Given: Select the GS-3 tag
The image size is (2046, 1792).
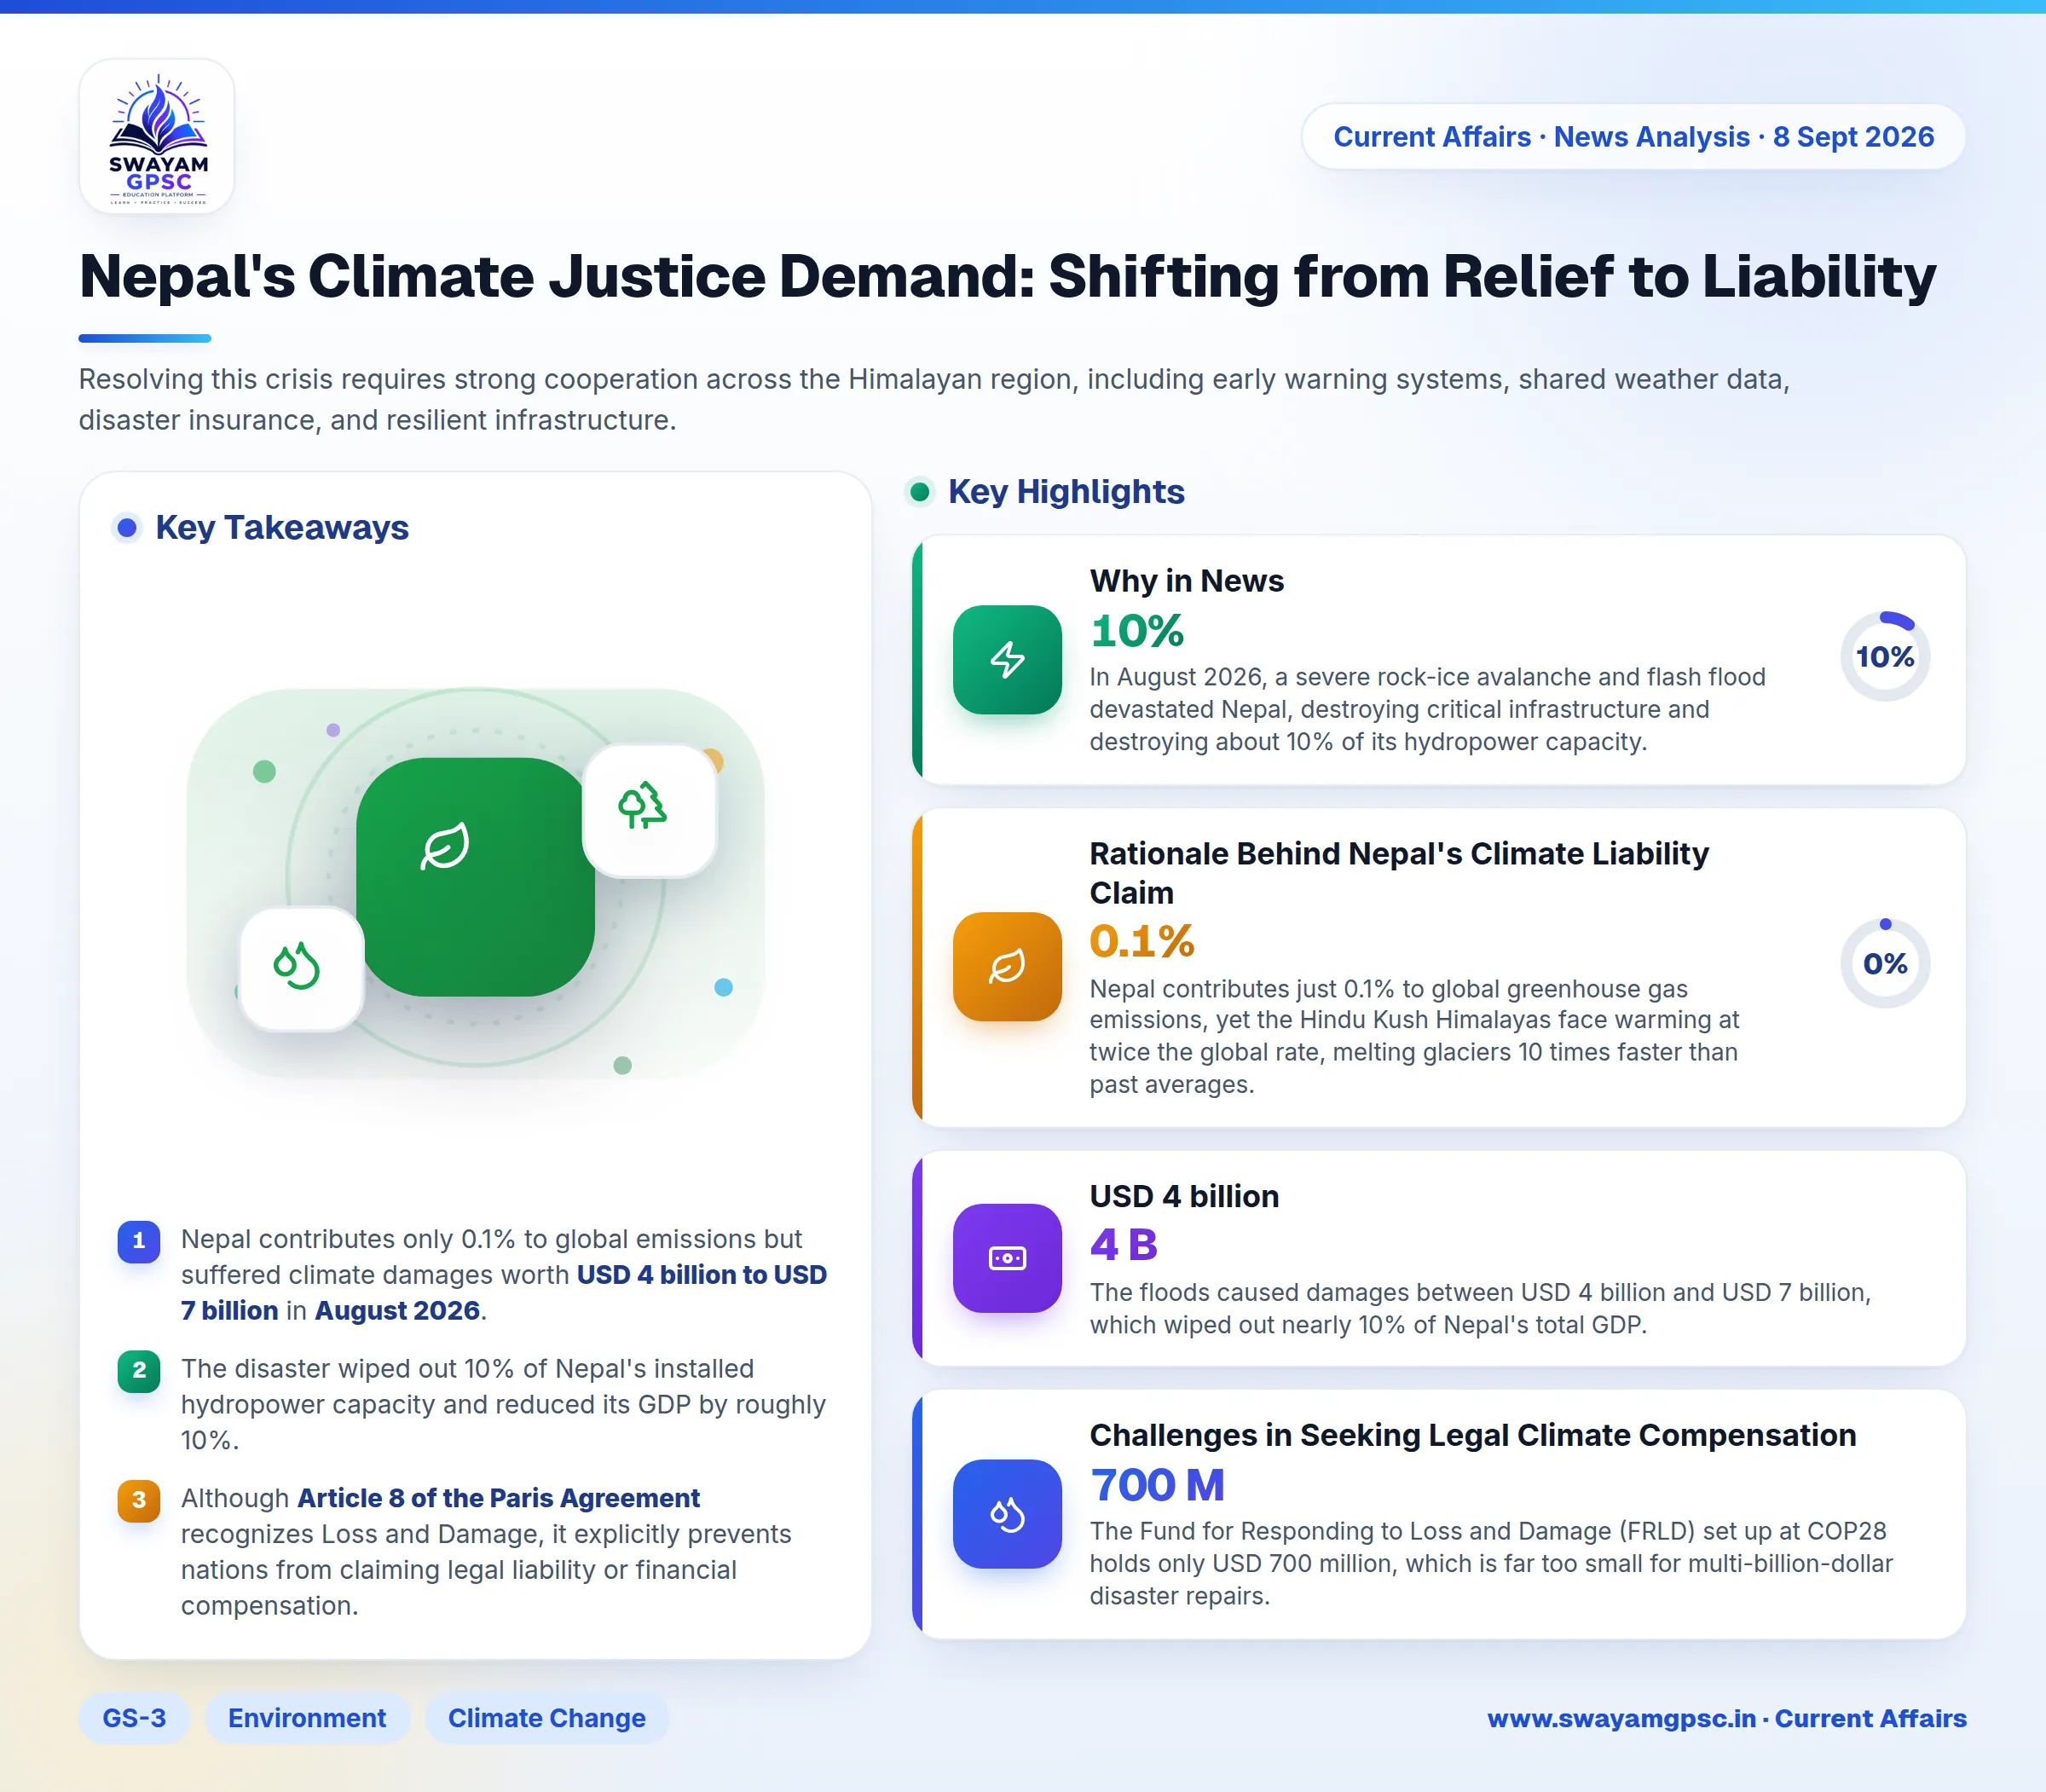Looking at the screenshot, I should point(134,1718).
